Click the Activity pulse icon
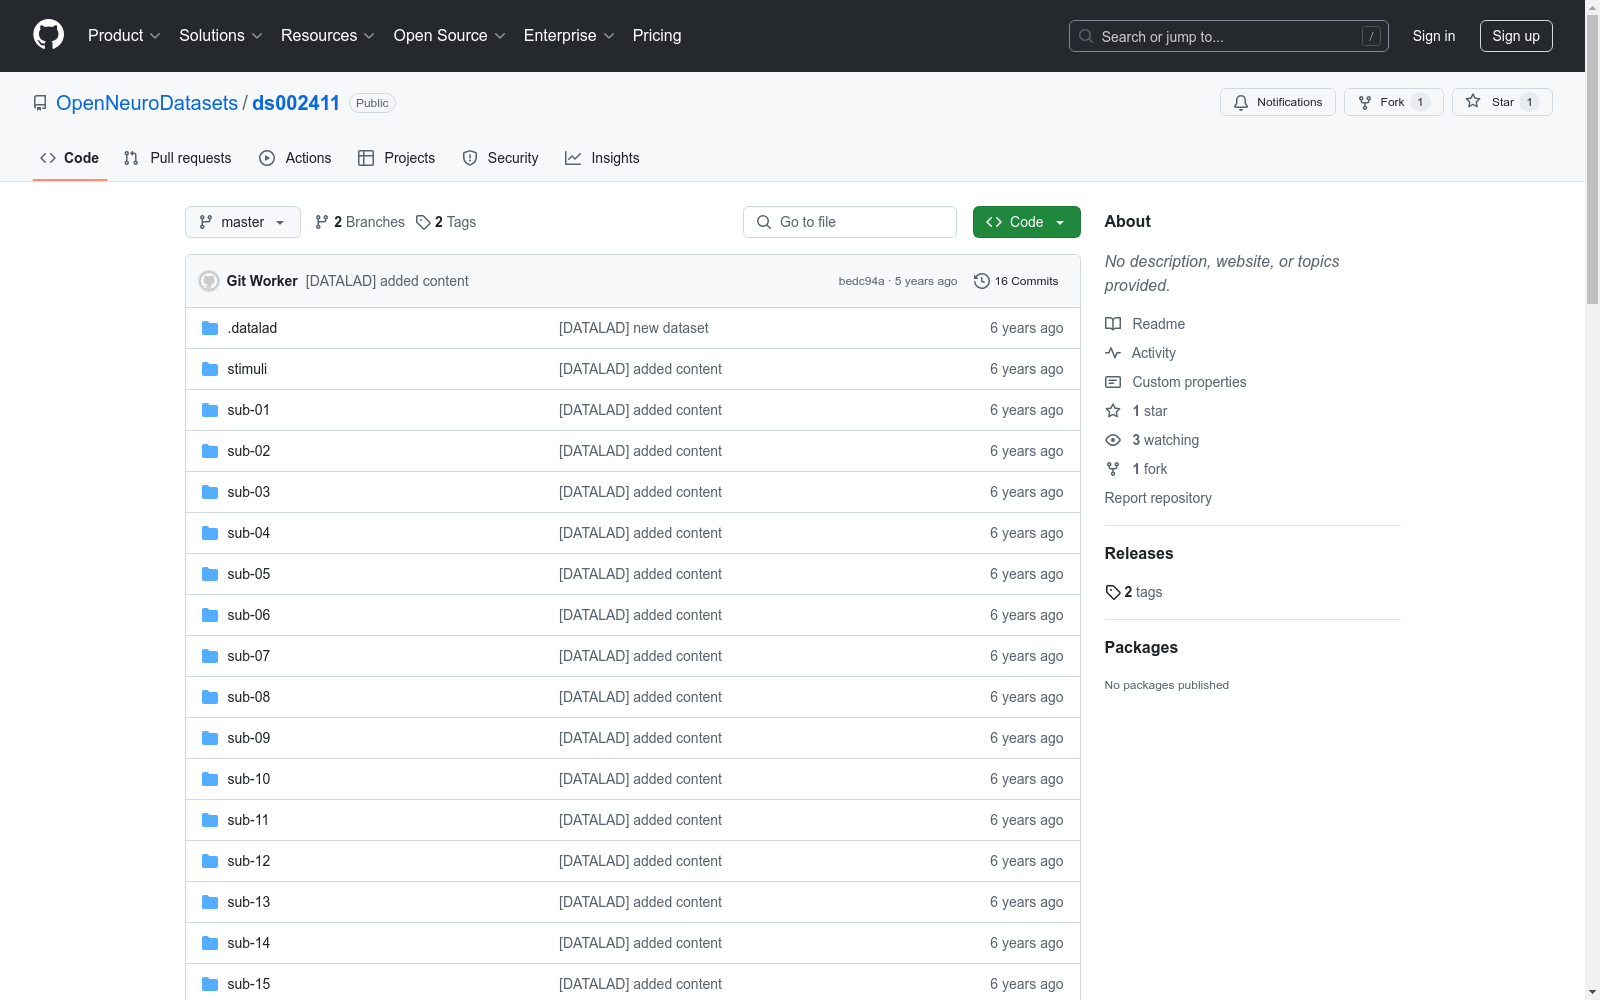 point(1113,353)
